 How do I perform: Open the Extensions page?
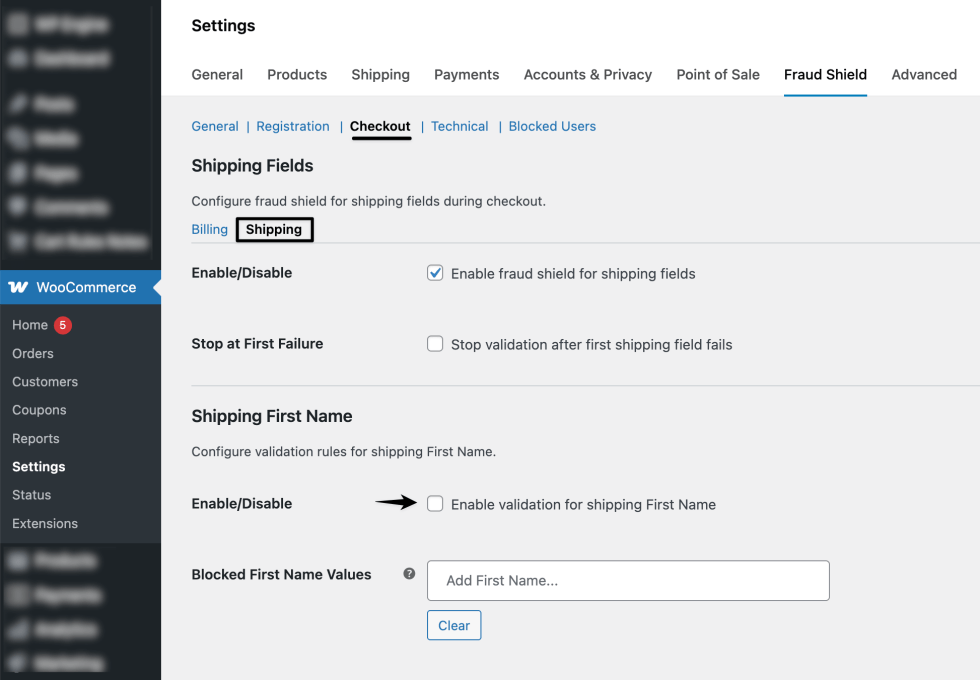coord(45,523)
